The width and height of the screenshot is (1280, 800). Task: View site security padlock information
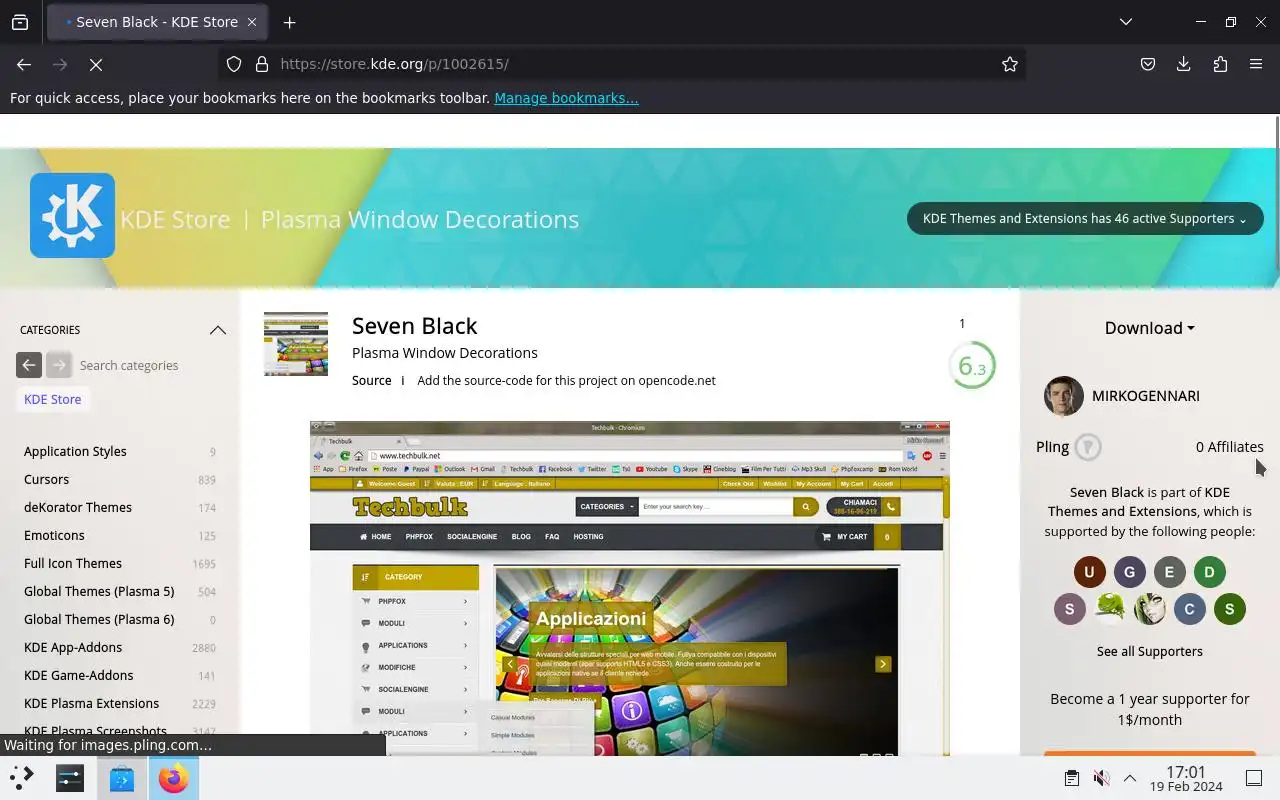click(262, 64)
